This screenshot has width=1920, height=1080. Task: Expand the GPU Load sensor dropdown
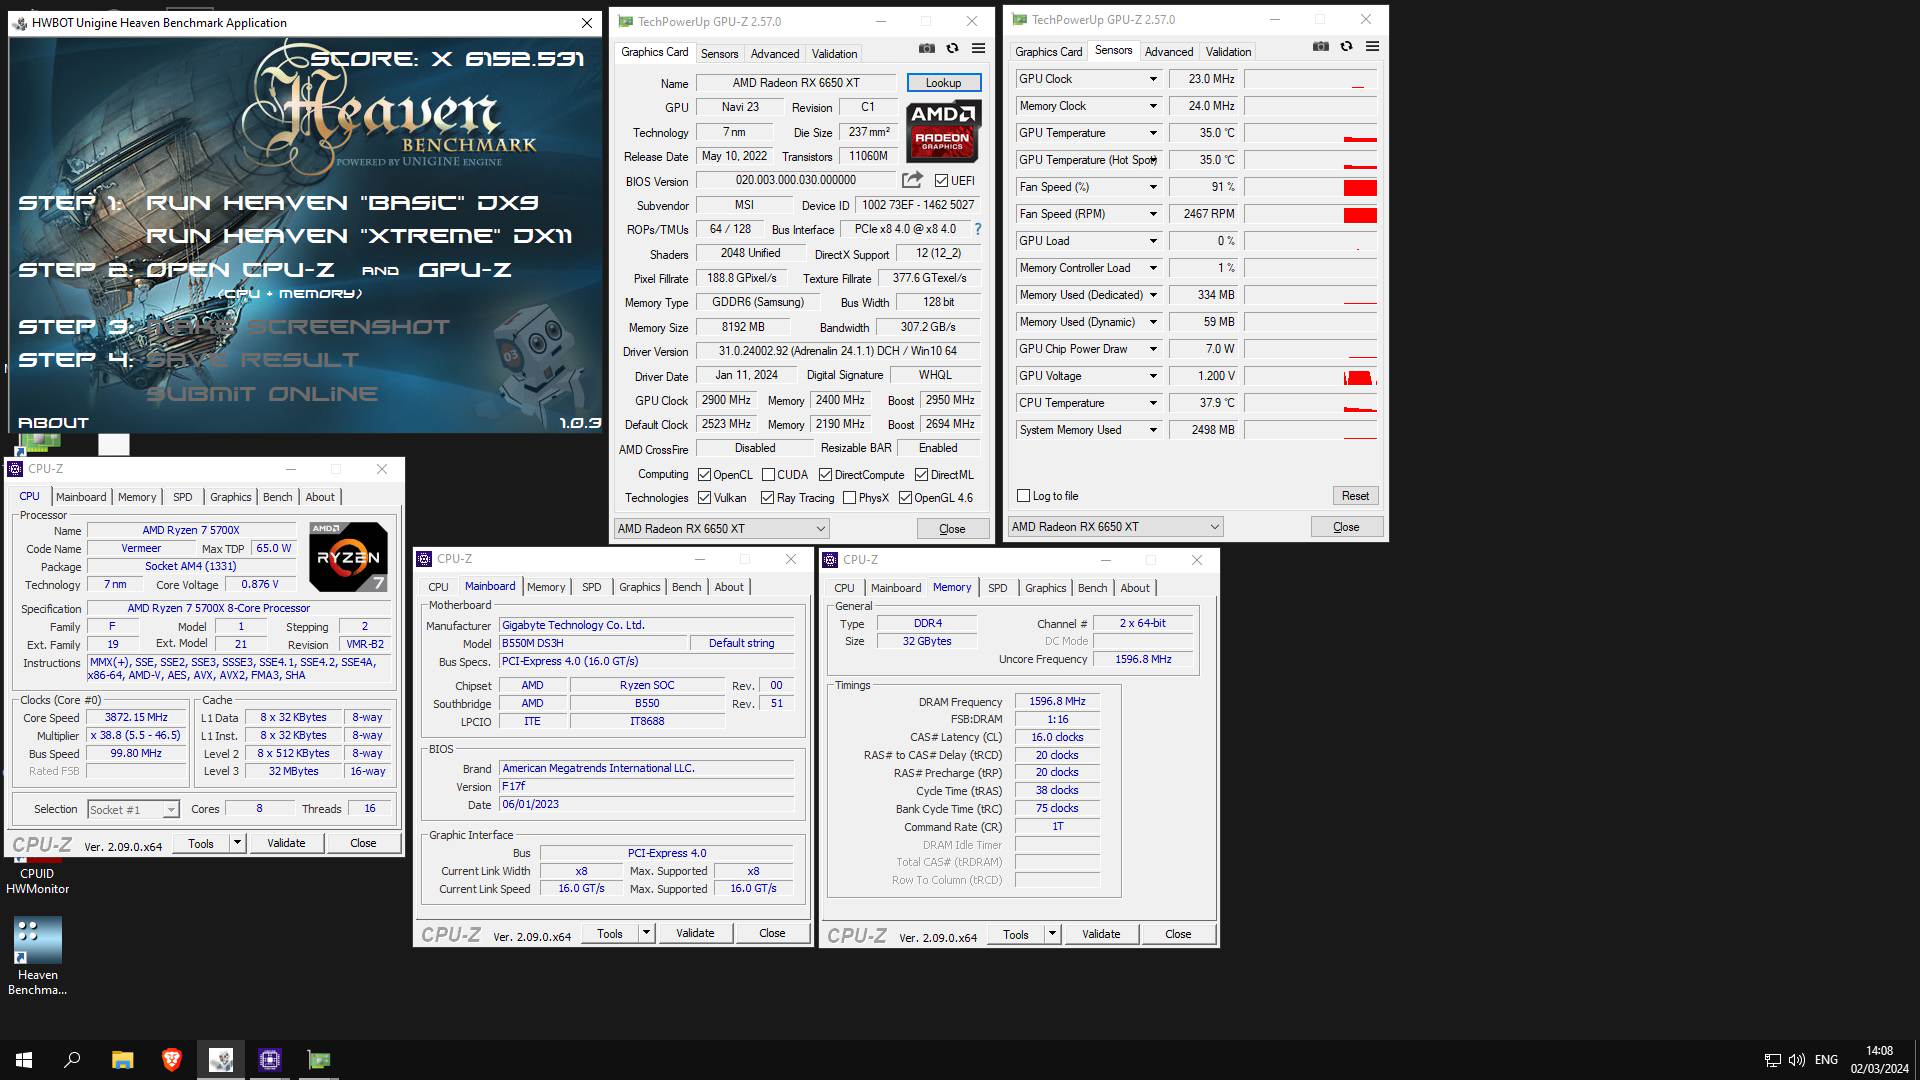pyautogui.click(x=1152, y=241)
